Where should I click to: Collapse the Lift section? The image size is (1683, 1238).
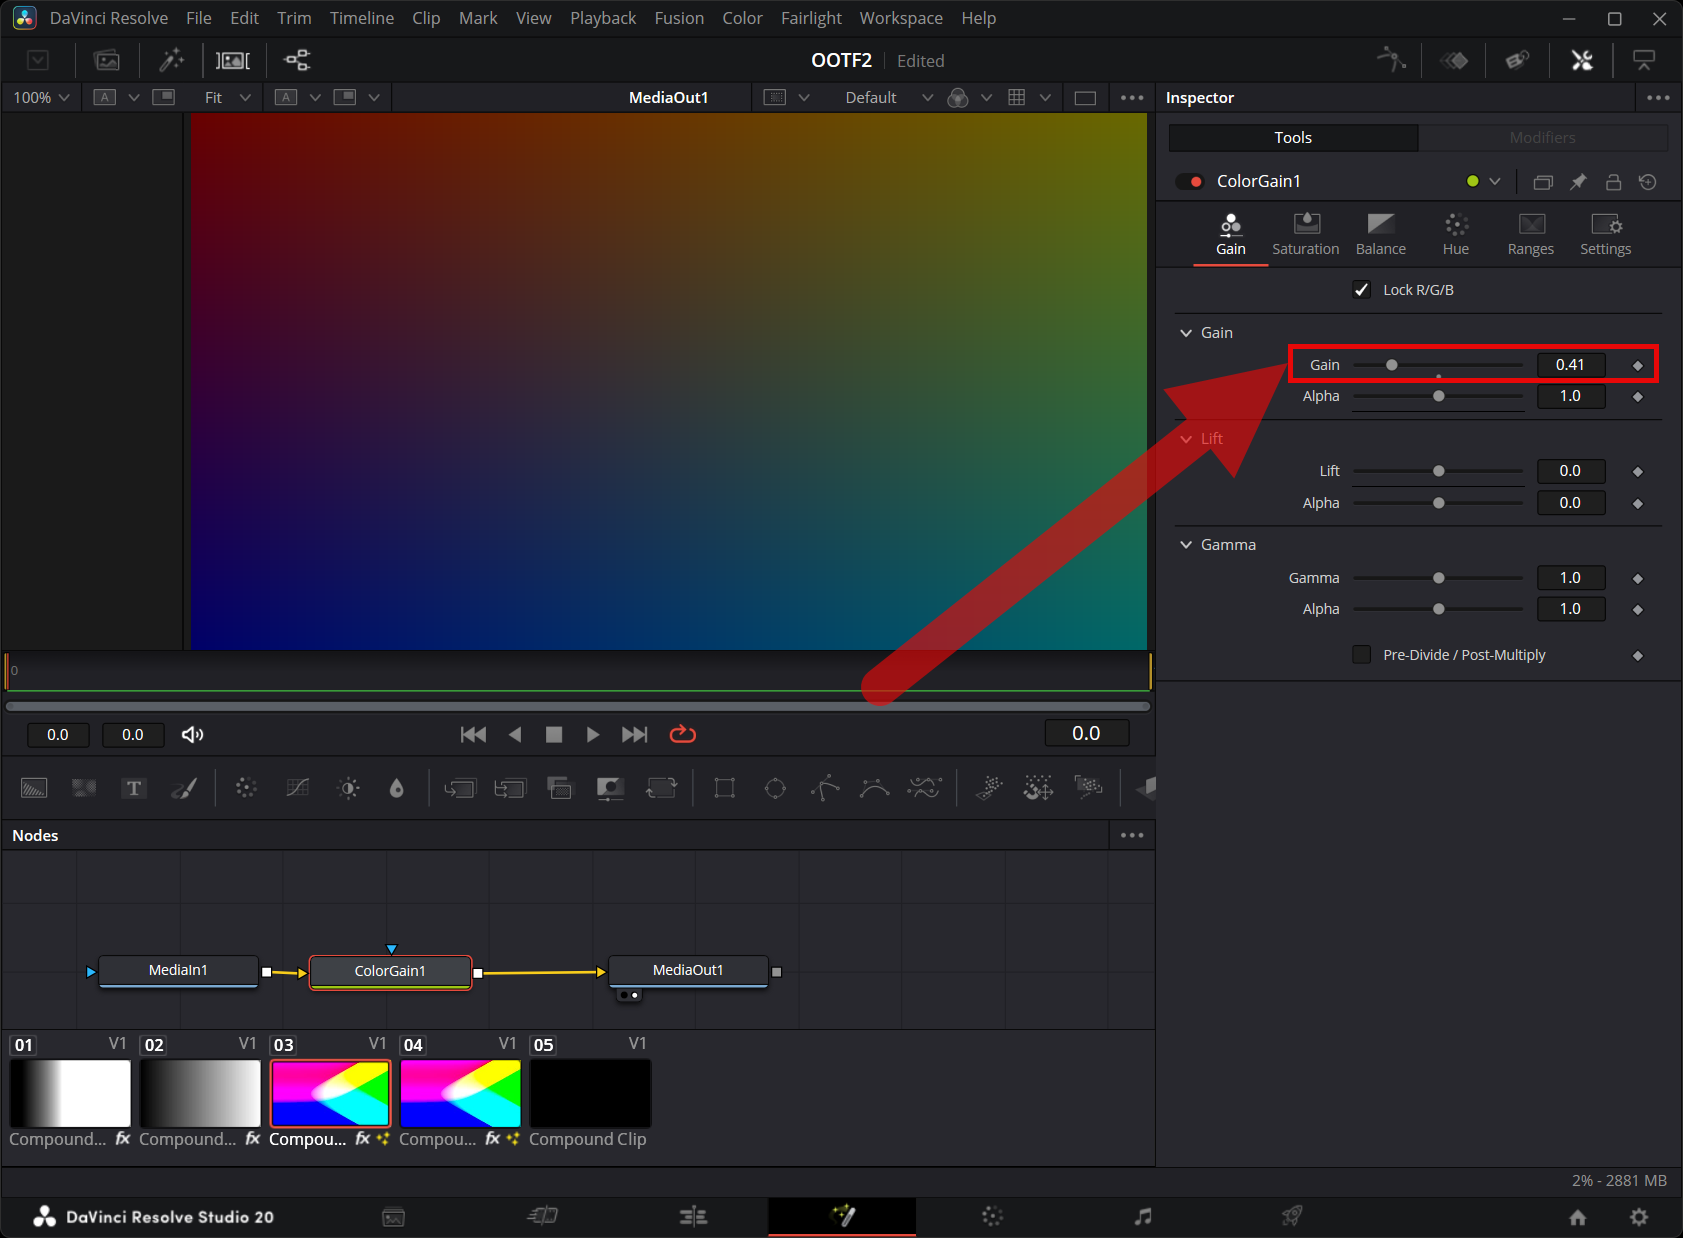click(x=1186, y=439)
